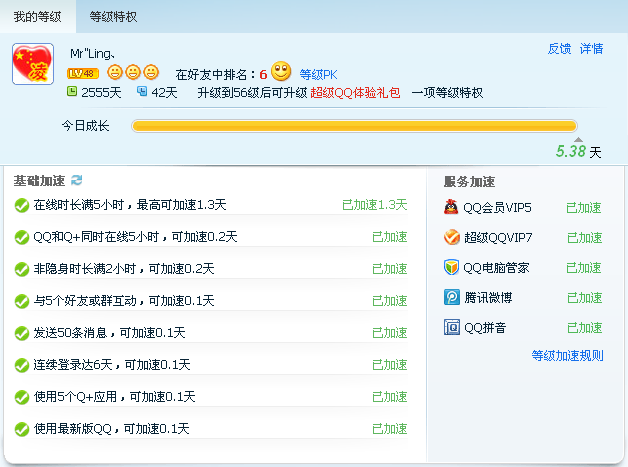Click the 已加速 status for 非隐身时长满2小时
The width and height of the screenshot is (628, 467).
pos(390,269)
